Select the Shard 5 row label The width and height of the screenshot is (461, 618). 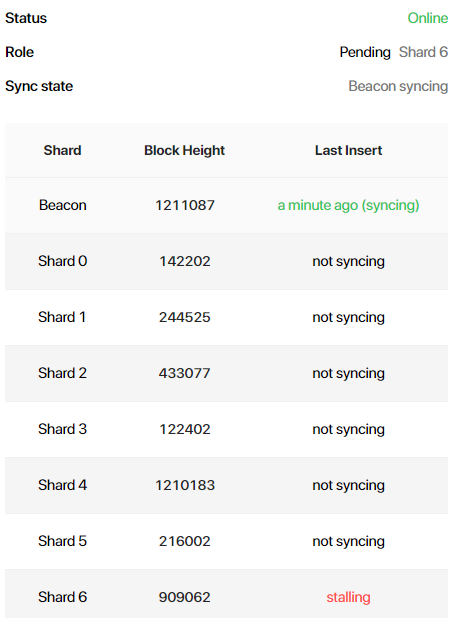coord(62,541)
